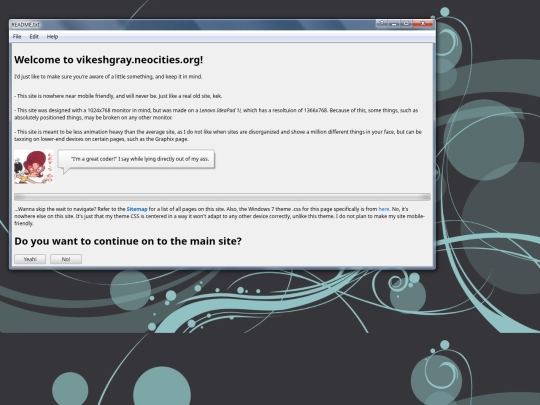Minimize the README.txt window
This screenshot has height=405, width=540.
394,23
